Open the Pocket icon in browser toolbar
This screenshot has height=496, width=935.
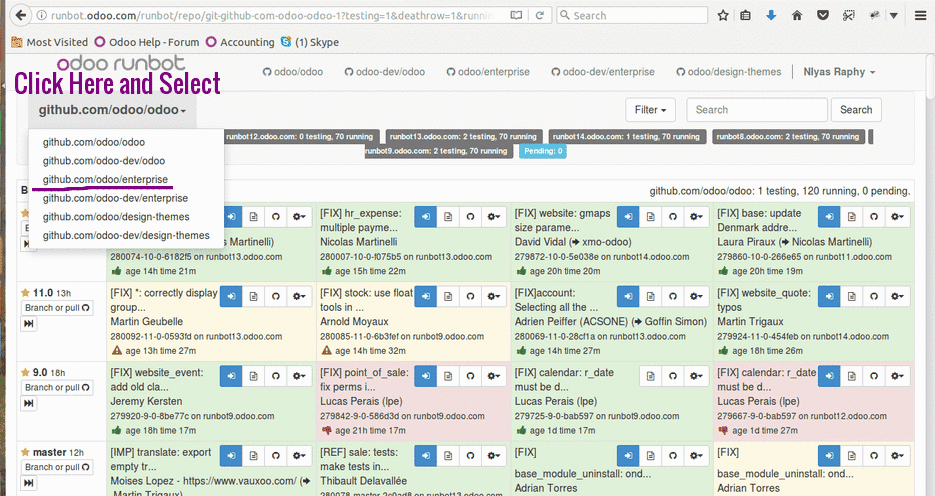(823, 16)
